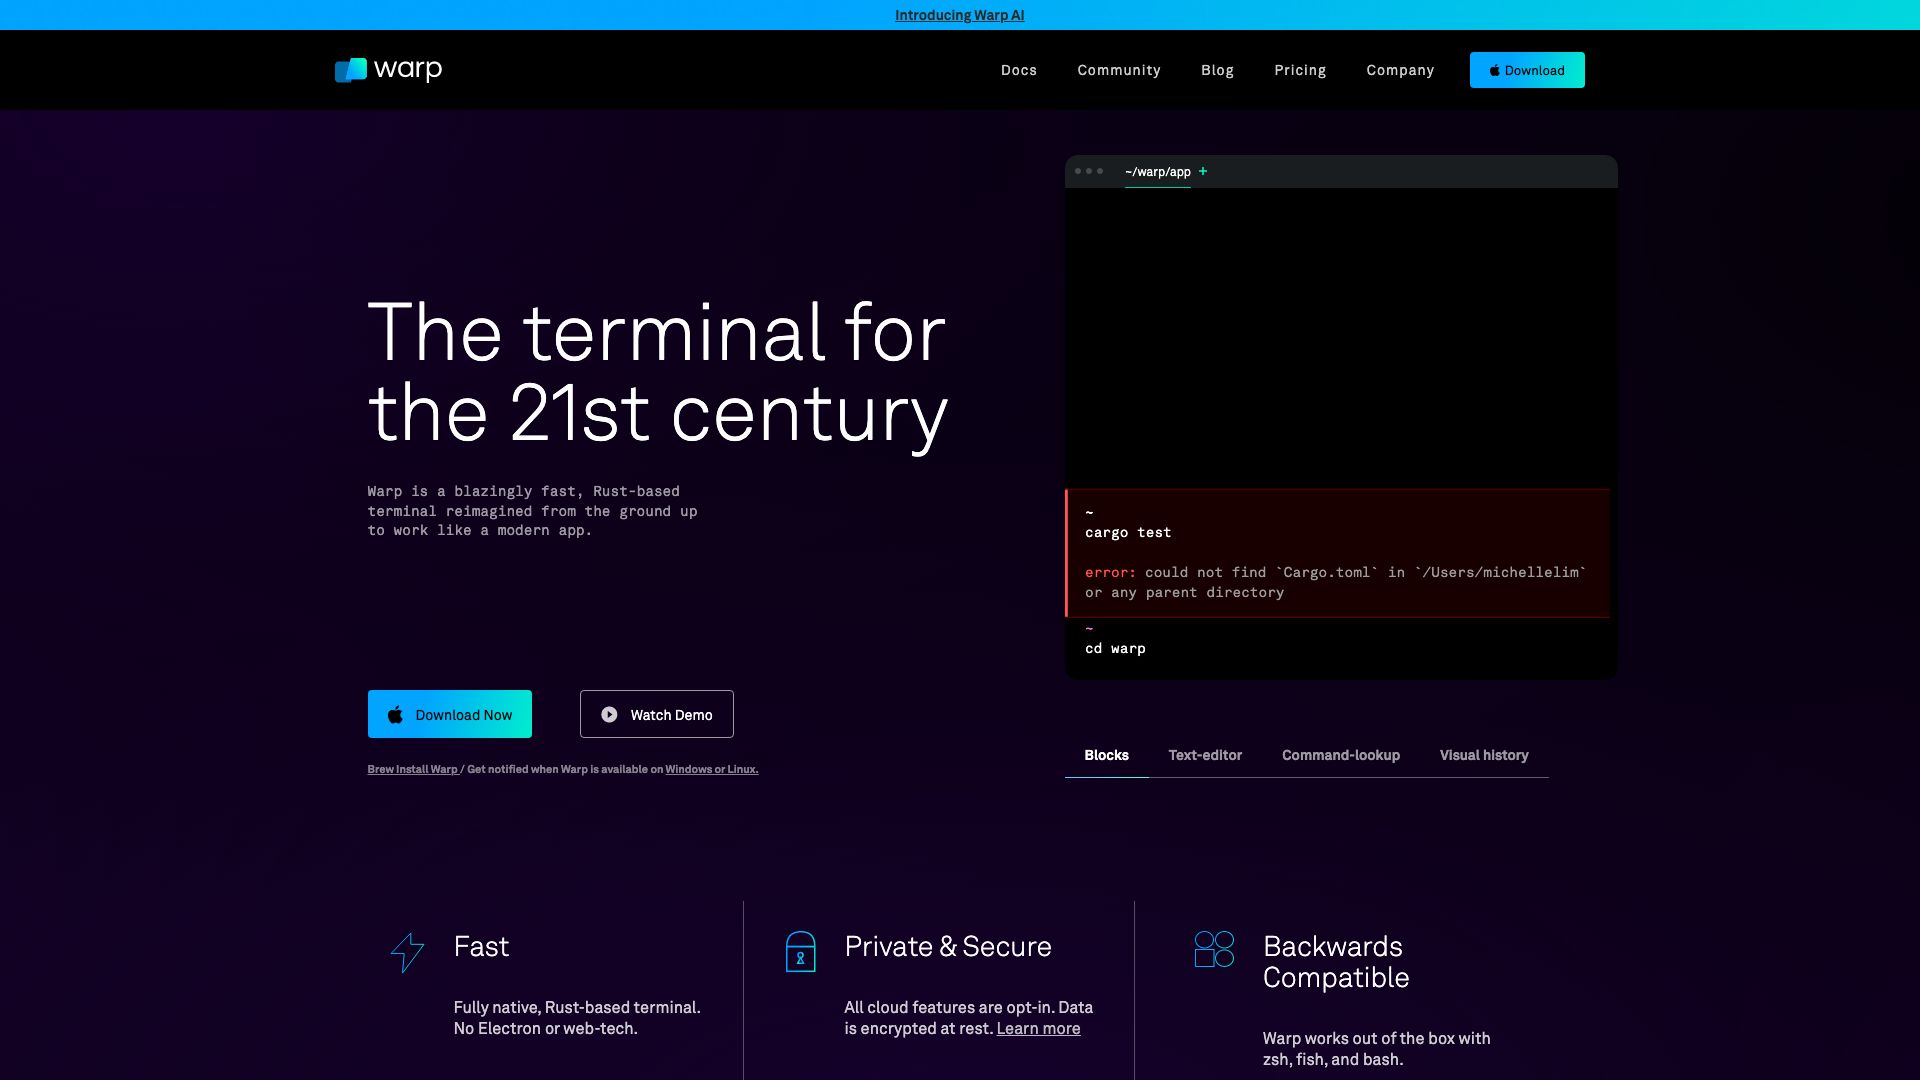
Task: Switch to the Command-lookup demo tab
Action: tap(1340, 755)
